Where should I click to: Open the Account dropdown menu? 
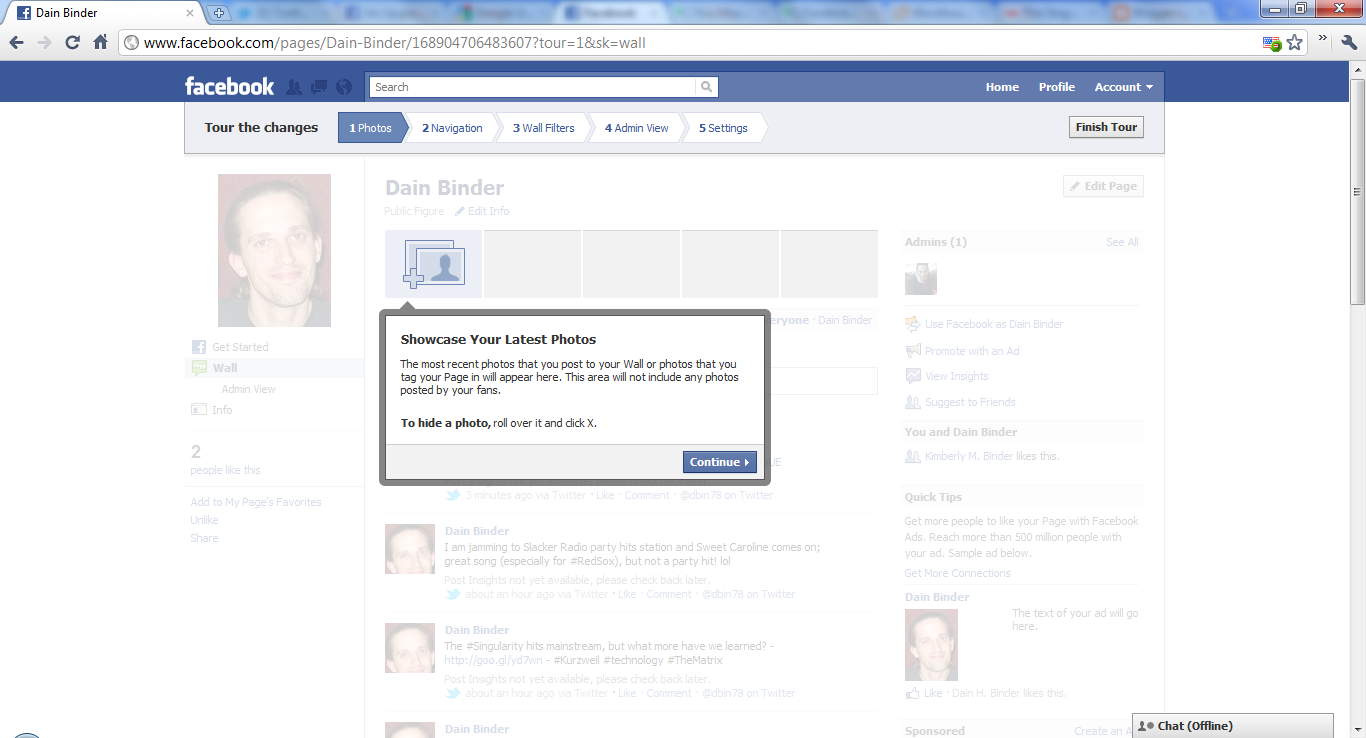[1123, 87]
